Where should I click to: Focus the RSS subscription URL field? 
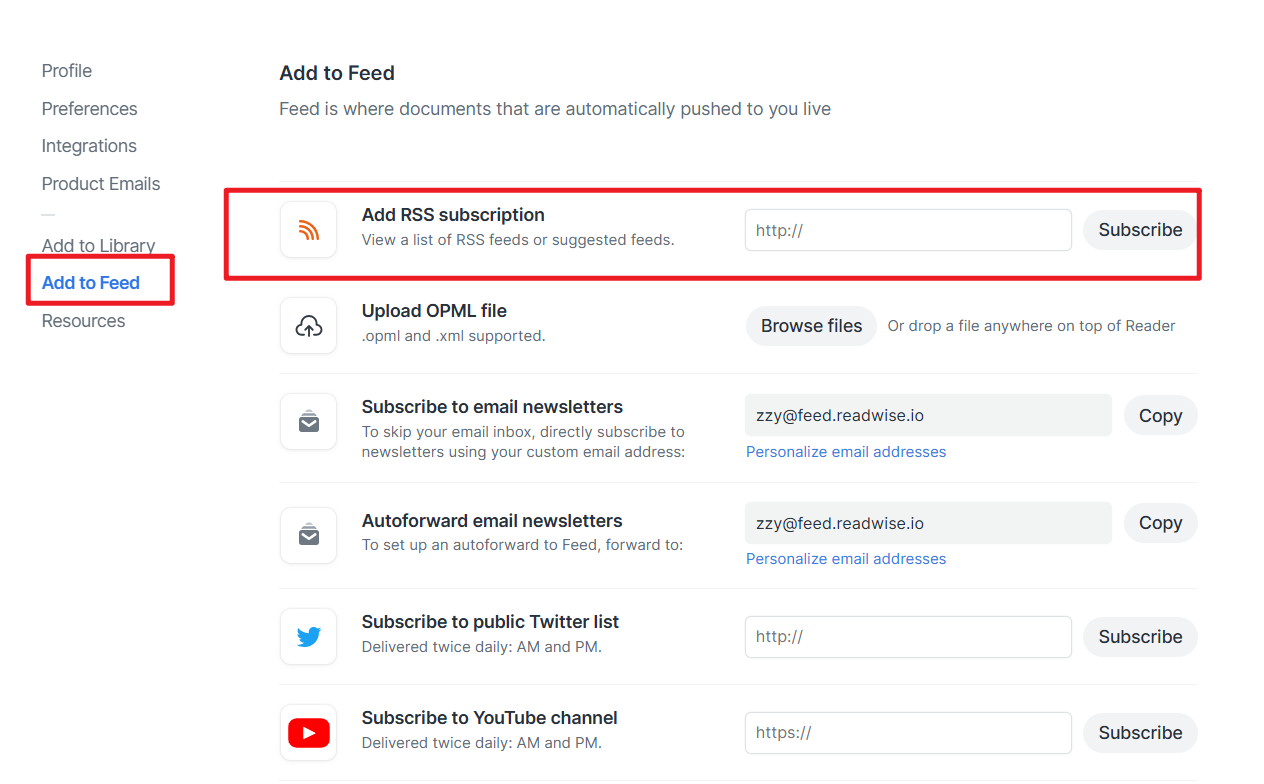coord(908,230)
